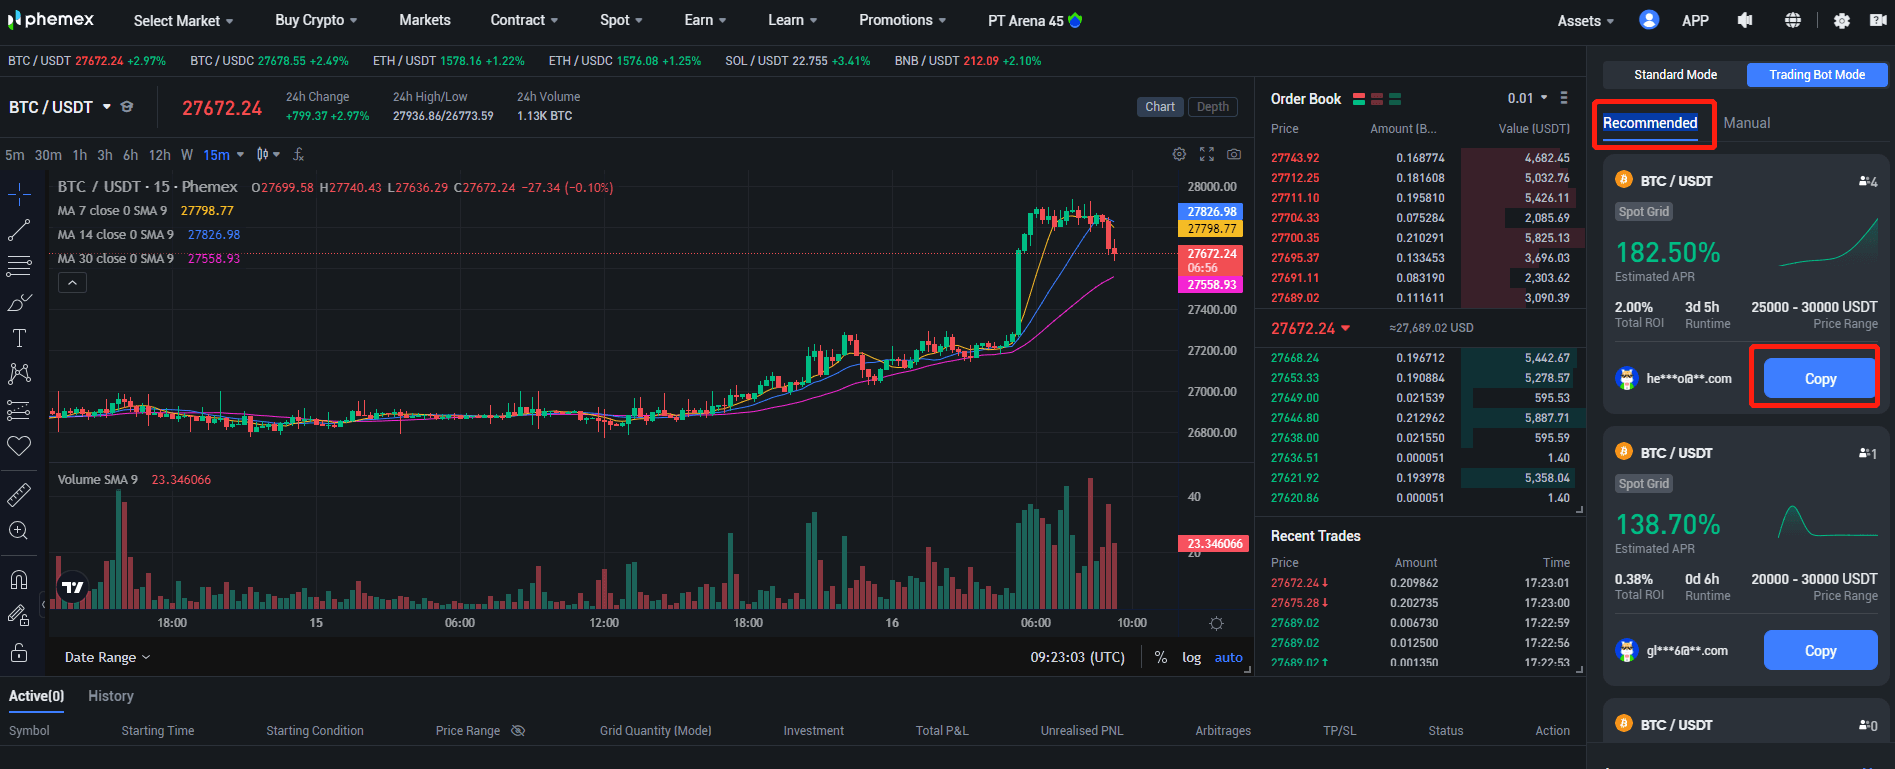Show only sell orders in order book
The image size is (1895, 769).
pos(1377,99)
